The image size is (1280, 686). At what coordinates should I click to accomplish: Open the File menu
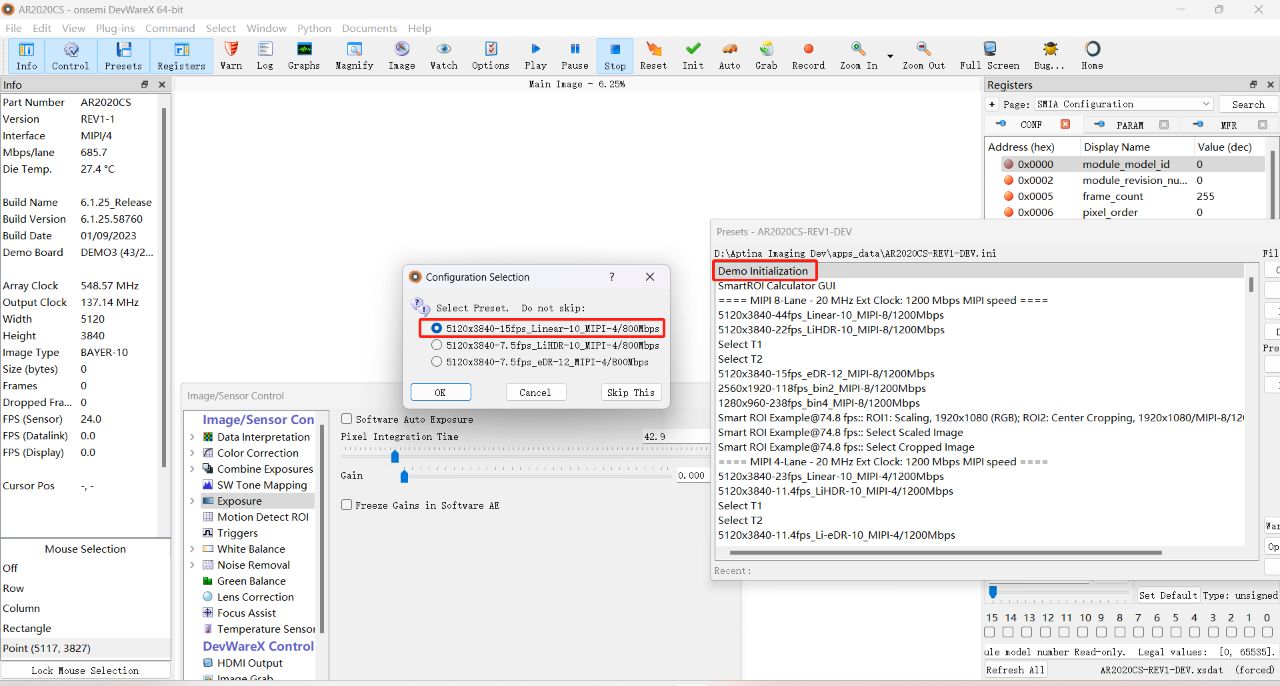pos(14,28)
